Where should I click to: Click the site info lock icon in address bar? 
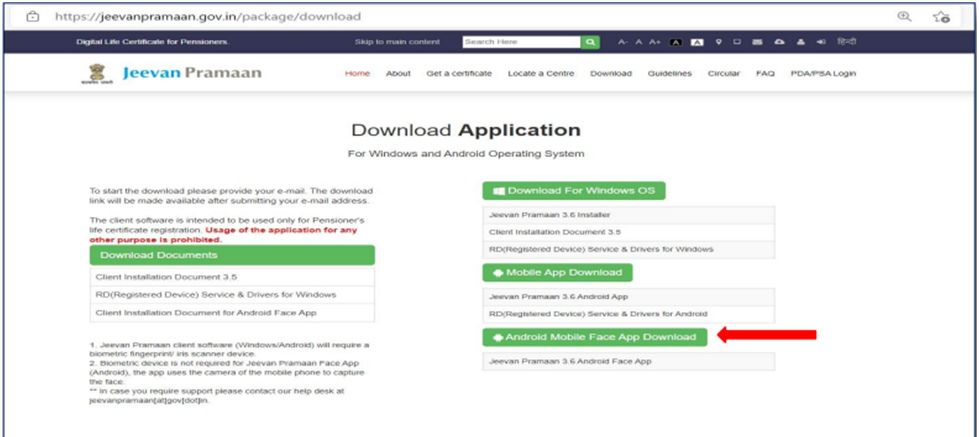coord(32,17)
